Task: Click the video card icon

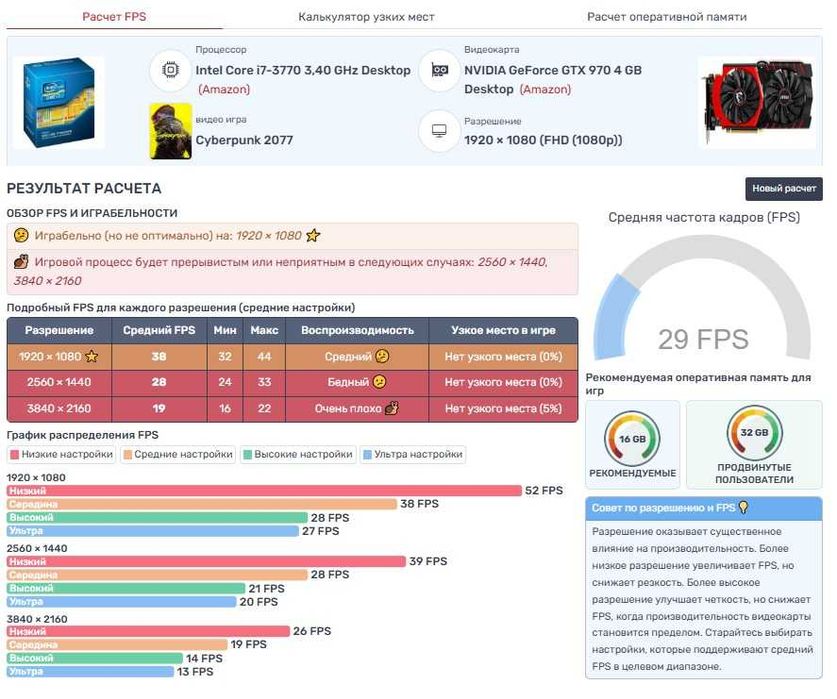Action: [x=439, y=70]
